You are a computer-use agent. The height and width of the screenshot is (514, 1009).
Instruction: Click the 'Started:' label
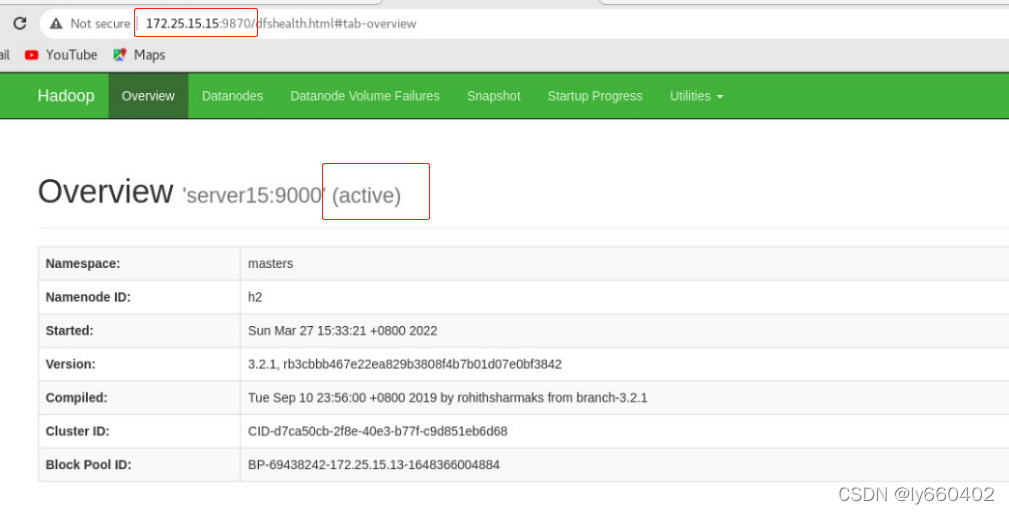point(69,331)
